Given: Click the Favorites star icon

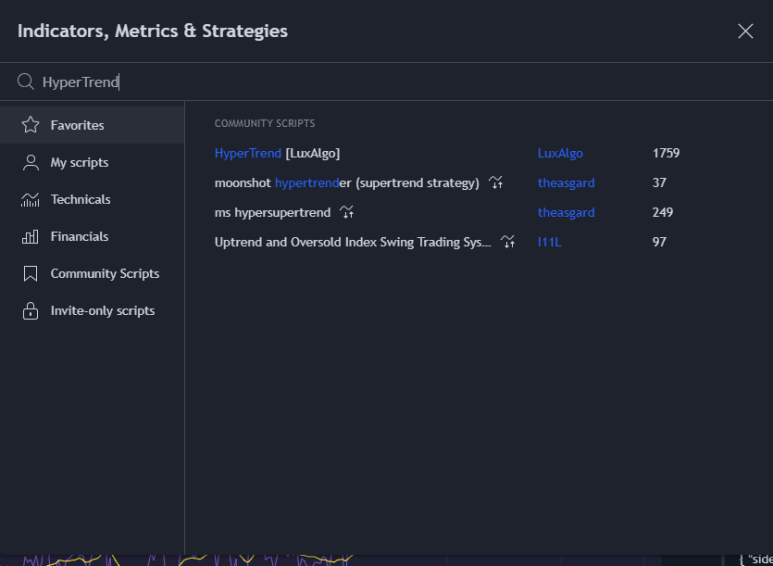Looking at the screenshot, I should click(x=31, y=125).
